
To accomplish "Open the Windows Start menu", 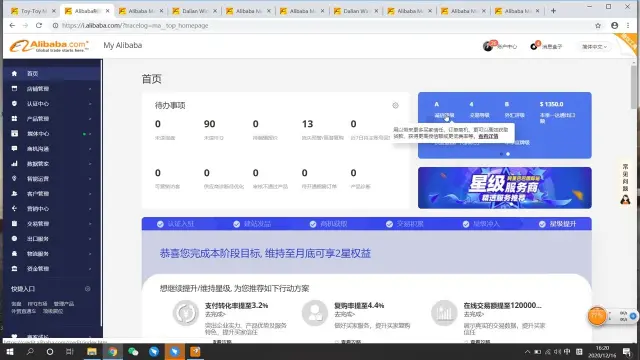I will coord(10,351).
